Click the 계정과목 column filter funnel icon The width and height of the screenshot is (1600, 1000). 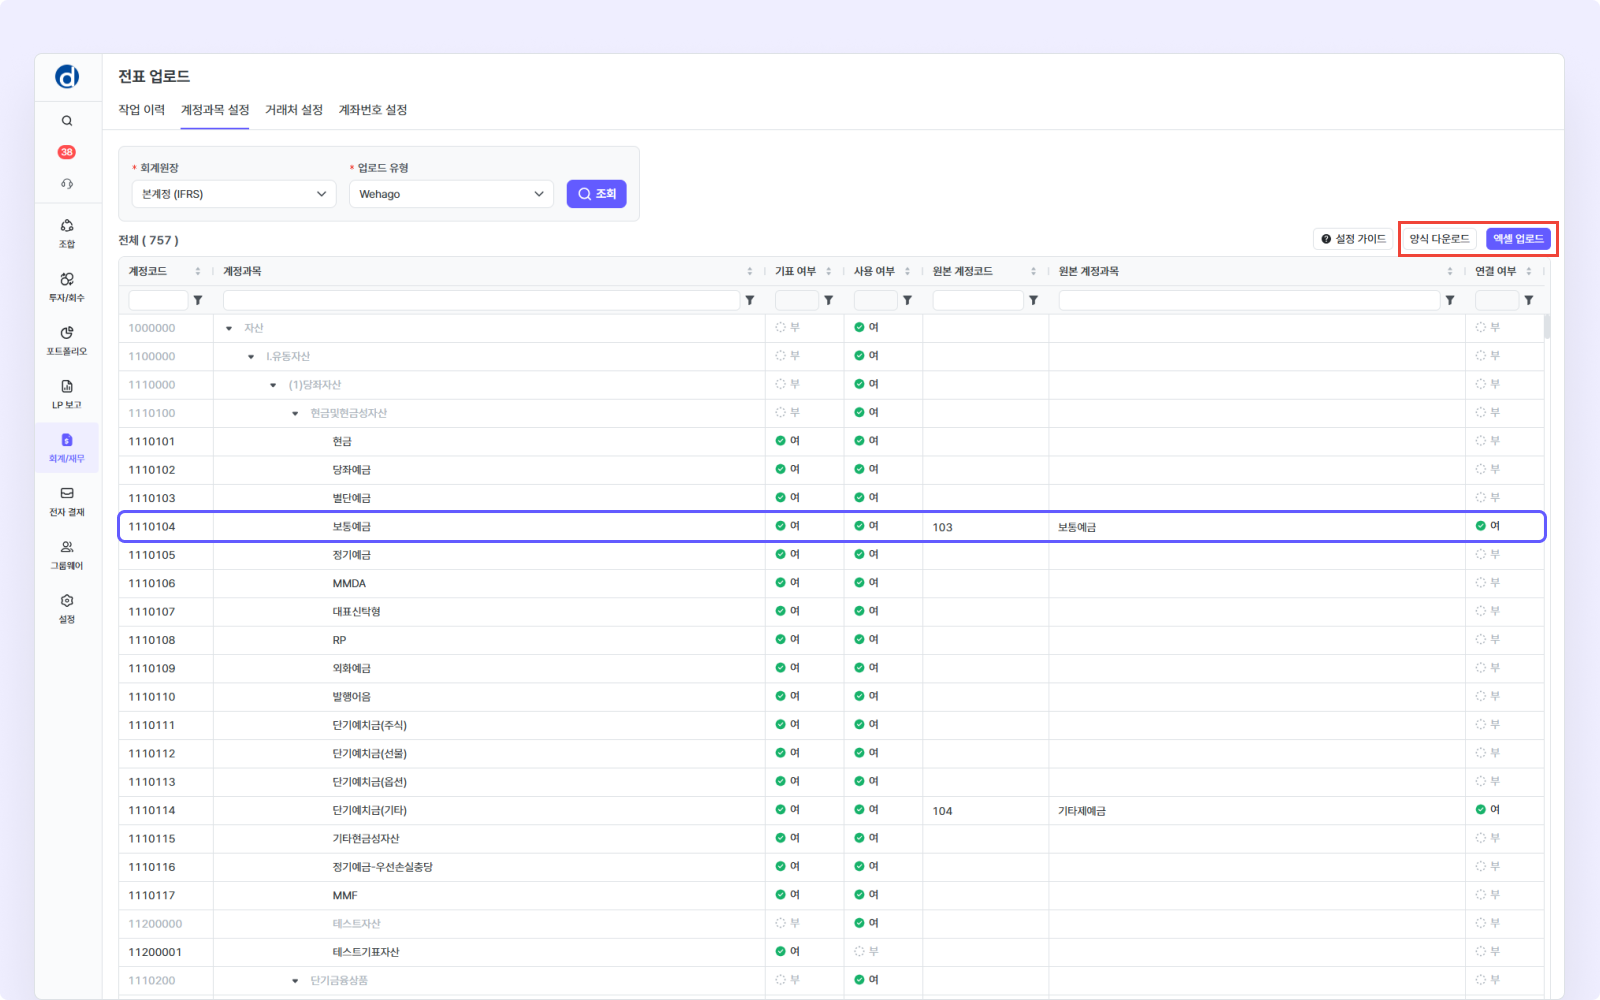click(x=750, y=300)
